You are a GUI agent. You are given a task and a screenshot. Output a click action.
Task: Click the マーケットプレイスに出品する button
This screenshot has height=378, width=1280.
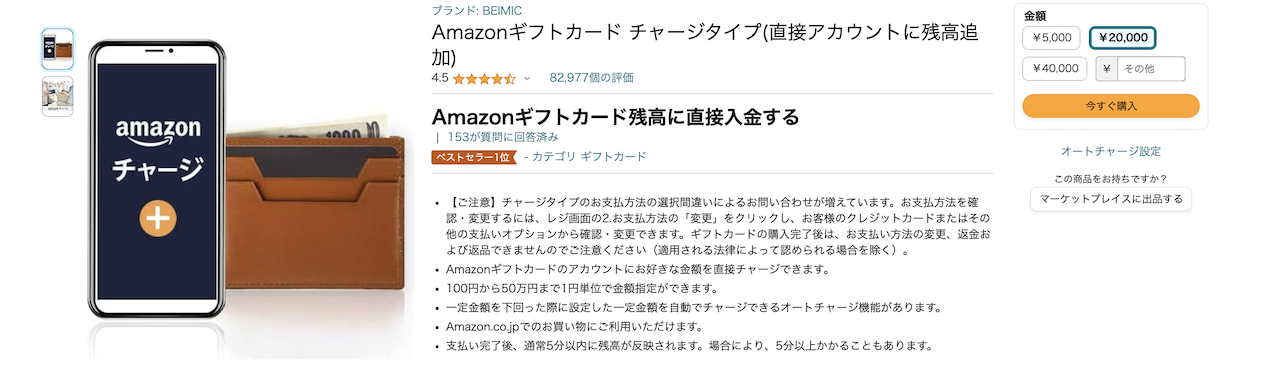[x=1111, y=199]
